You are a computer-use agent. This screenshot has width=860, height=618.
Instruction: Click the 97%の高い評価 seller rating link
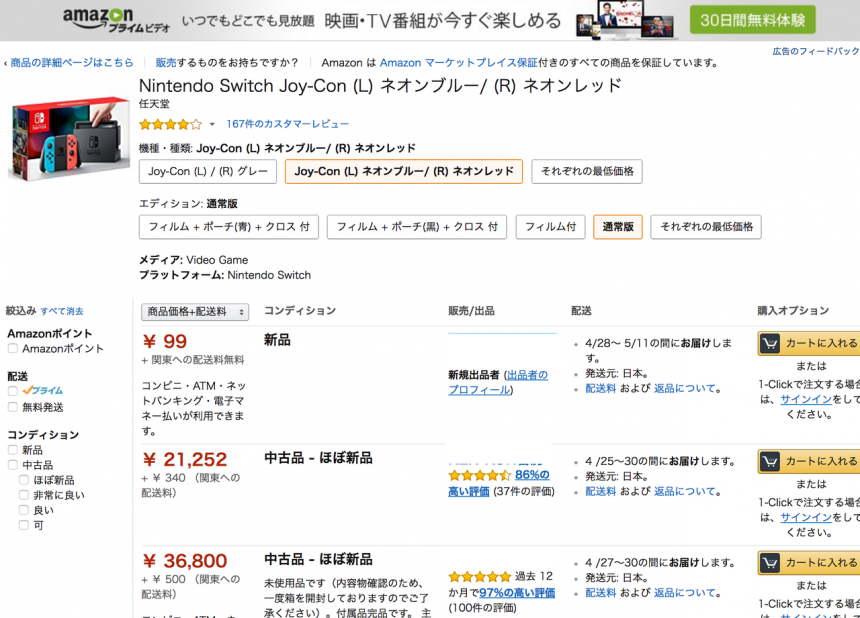(x=517, y=593)
